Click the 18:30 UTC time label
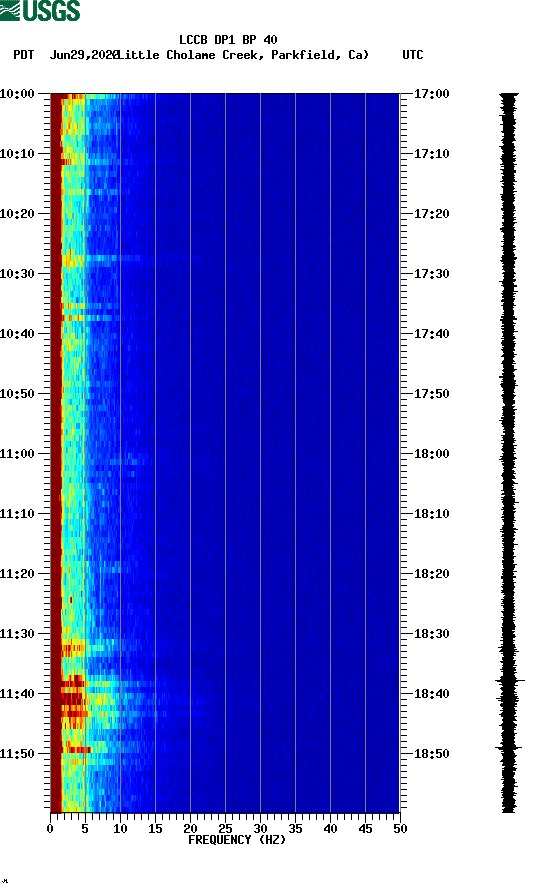552x892 pixels. click(x=431, y=634)
